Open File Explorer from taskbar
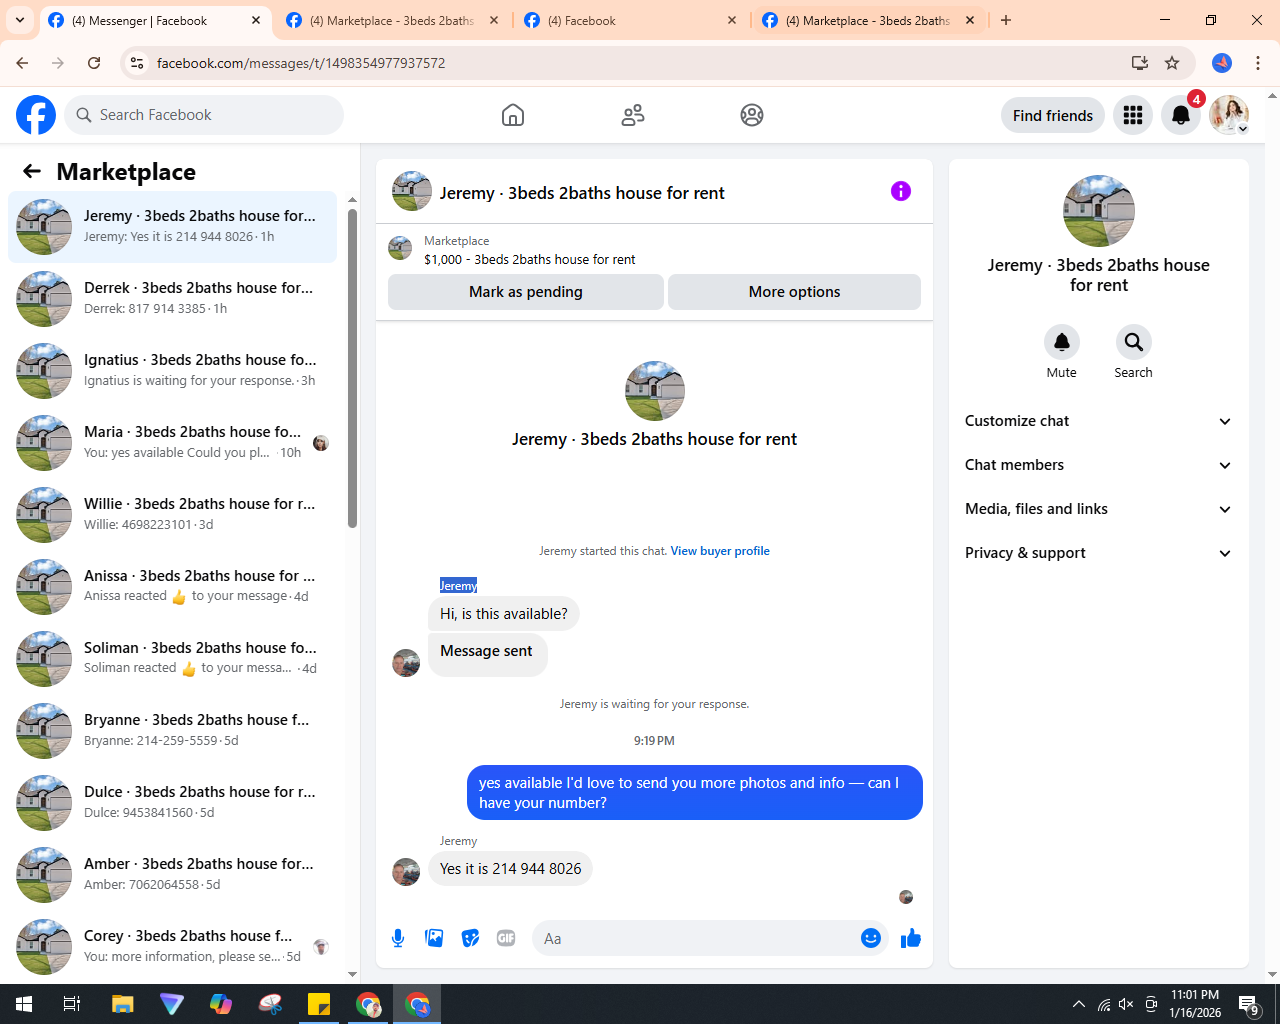 point(122,1004)
